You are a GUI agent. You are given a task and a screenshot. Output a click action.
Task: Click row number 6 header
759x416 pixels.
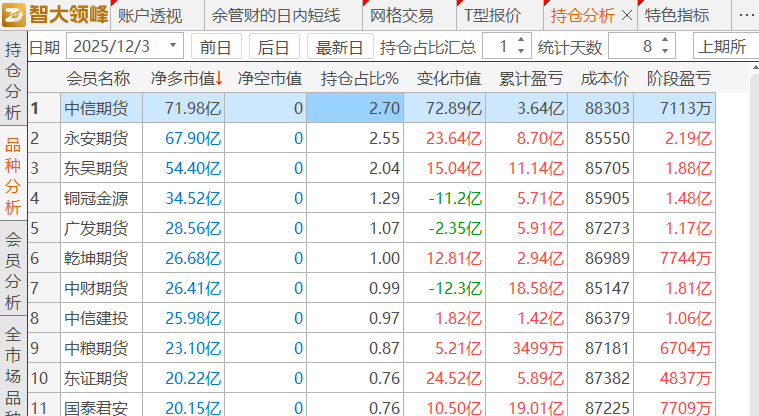(x=44, y=259)
